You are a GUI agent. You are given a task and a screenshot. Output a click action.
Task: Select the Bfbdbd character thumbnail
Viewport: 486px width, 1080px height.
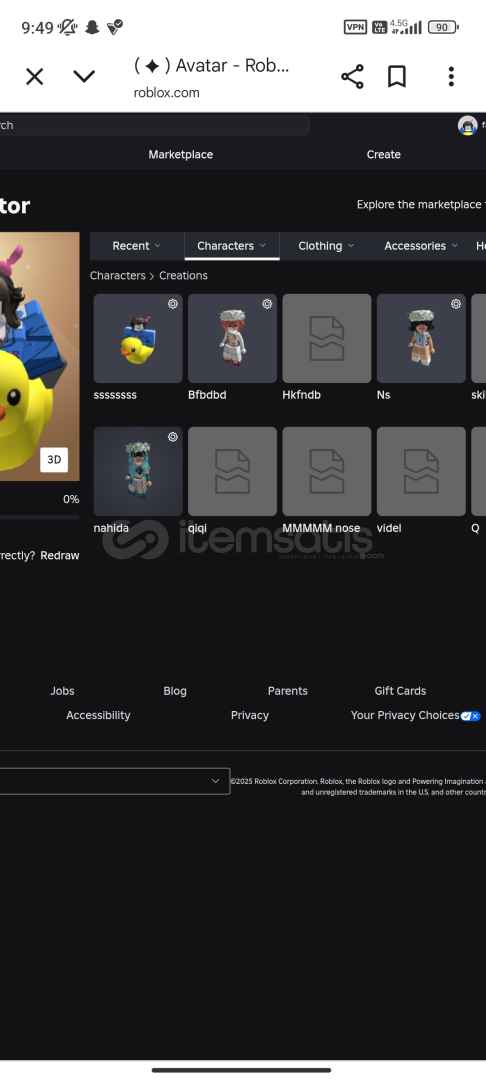click(x=232, y=338)
